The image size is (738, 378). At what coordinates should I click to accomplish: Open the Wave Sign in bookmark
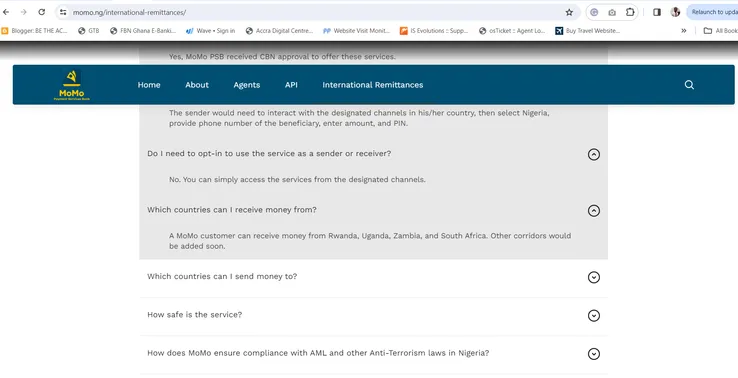click(x=210, y=31)
